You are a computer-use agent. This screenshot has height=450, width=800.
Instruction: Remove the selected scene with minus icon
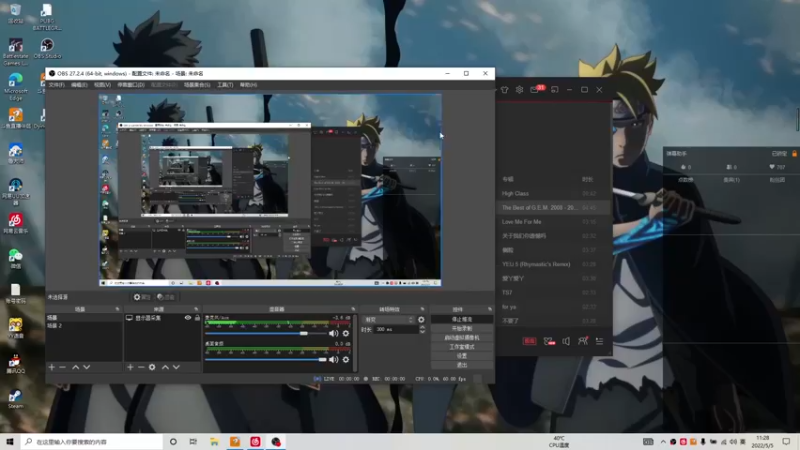pos(63,367)
